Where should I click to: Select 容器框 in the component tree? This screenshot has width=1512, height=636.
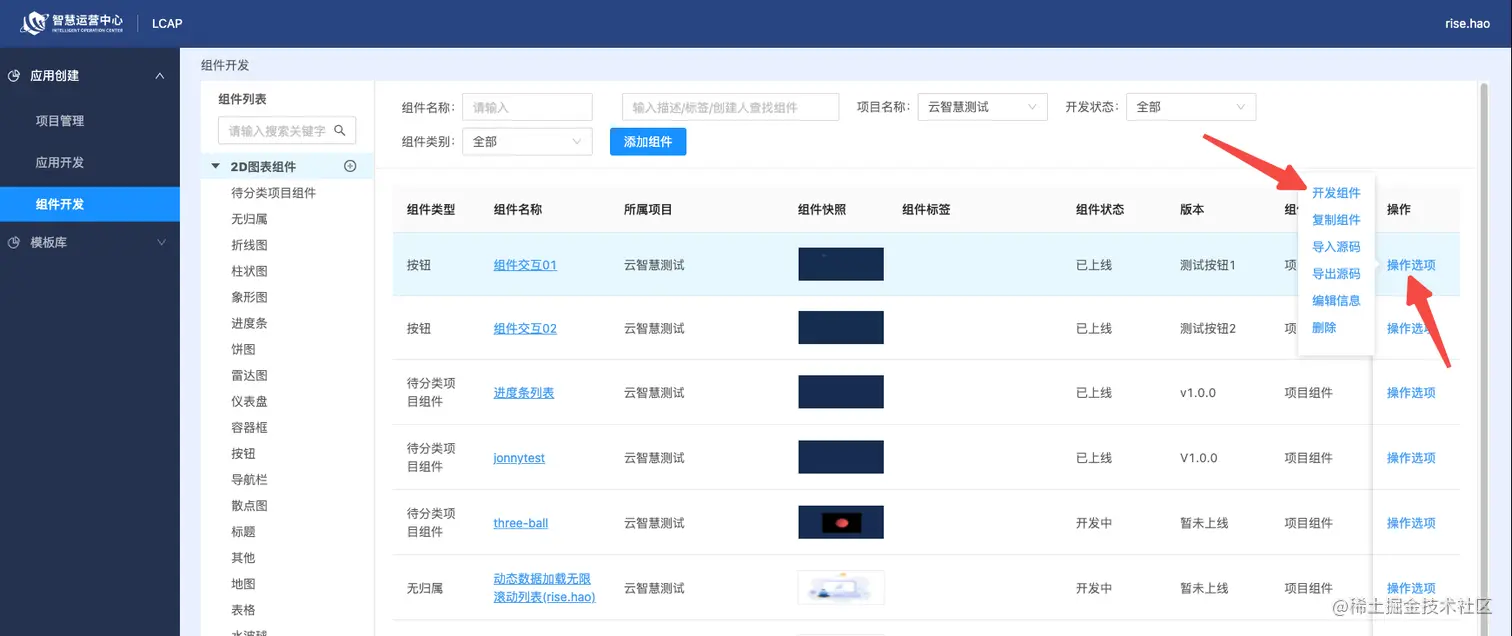click(x=249, y=427)
